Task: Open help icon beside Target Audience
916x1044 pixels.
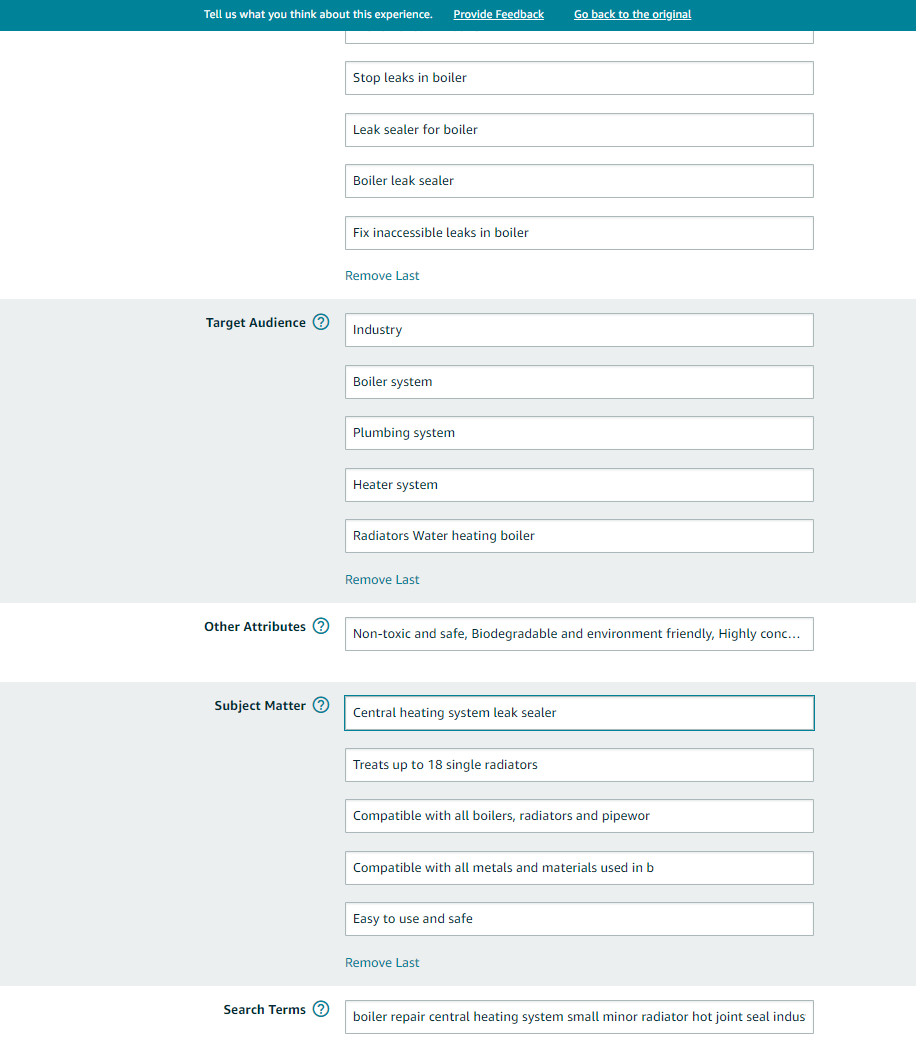Action: 321,322
